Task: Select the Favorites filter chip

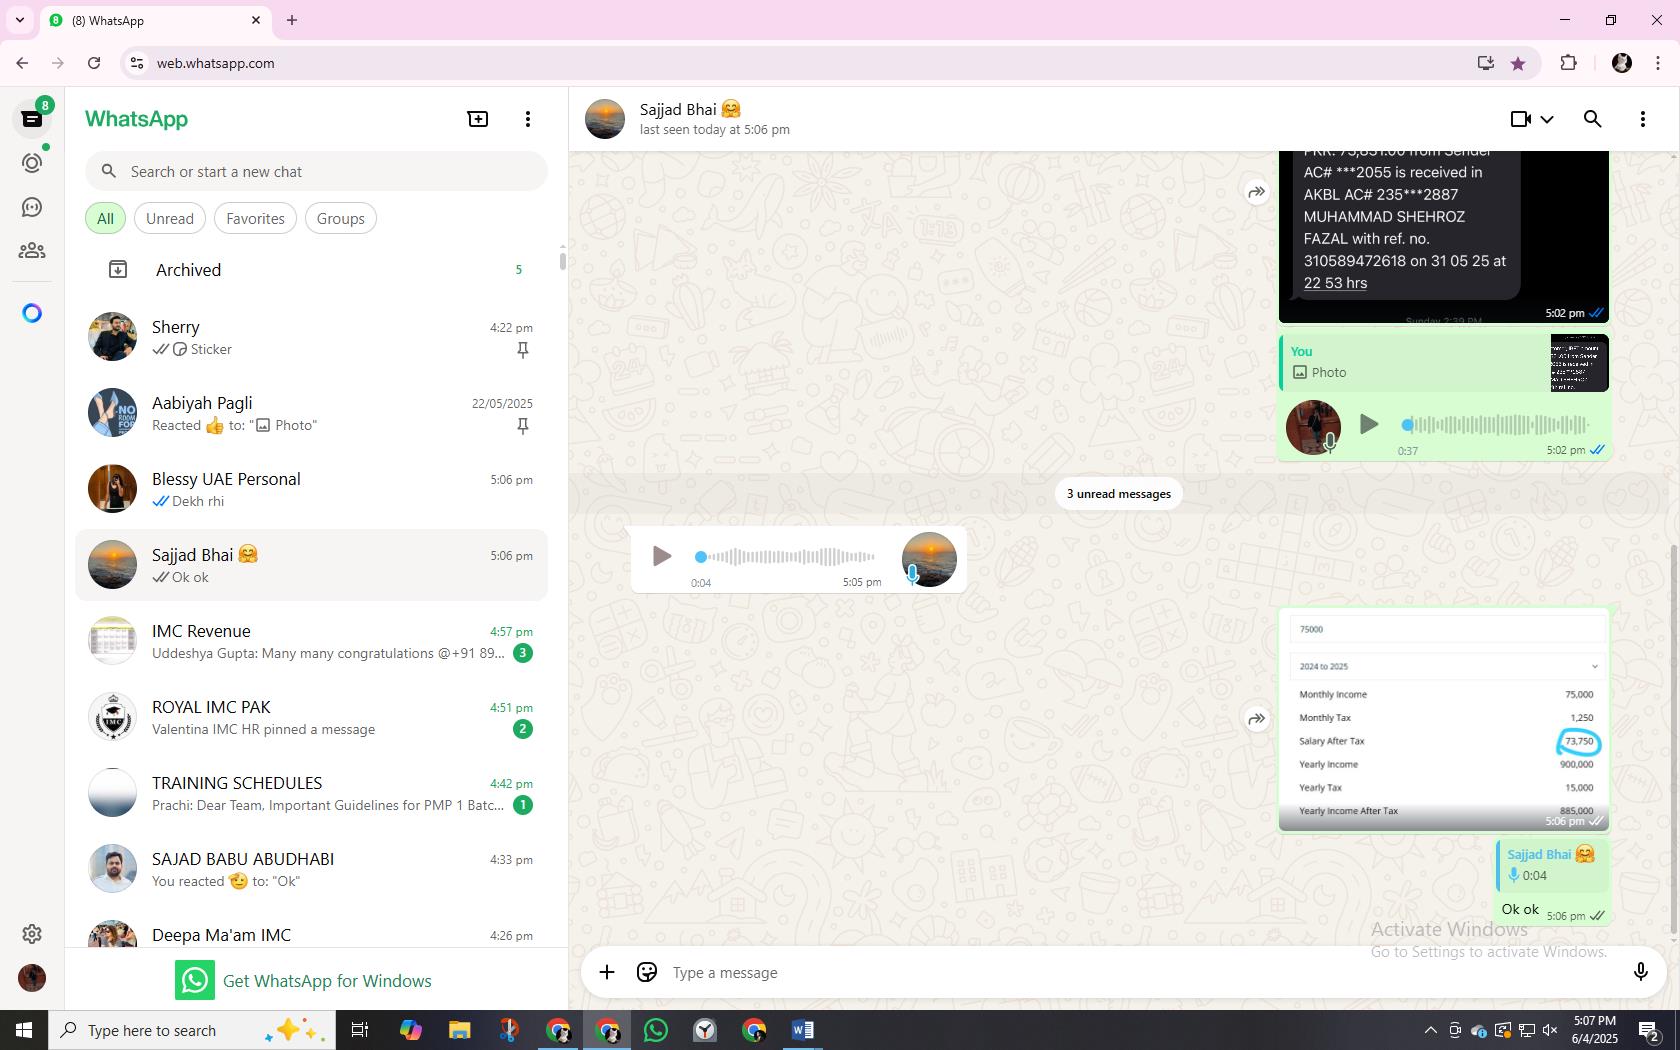Action: pyautogui.click(x=255, y=218)
